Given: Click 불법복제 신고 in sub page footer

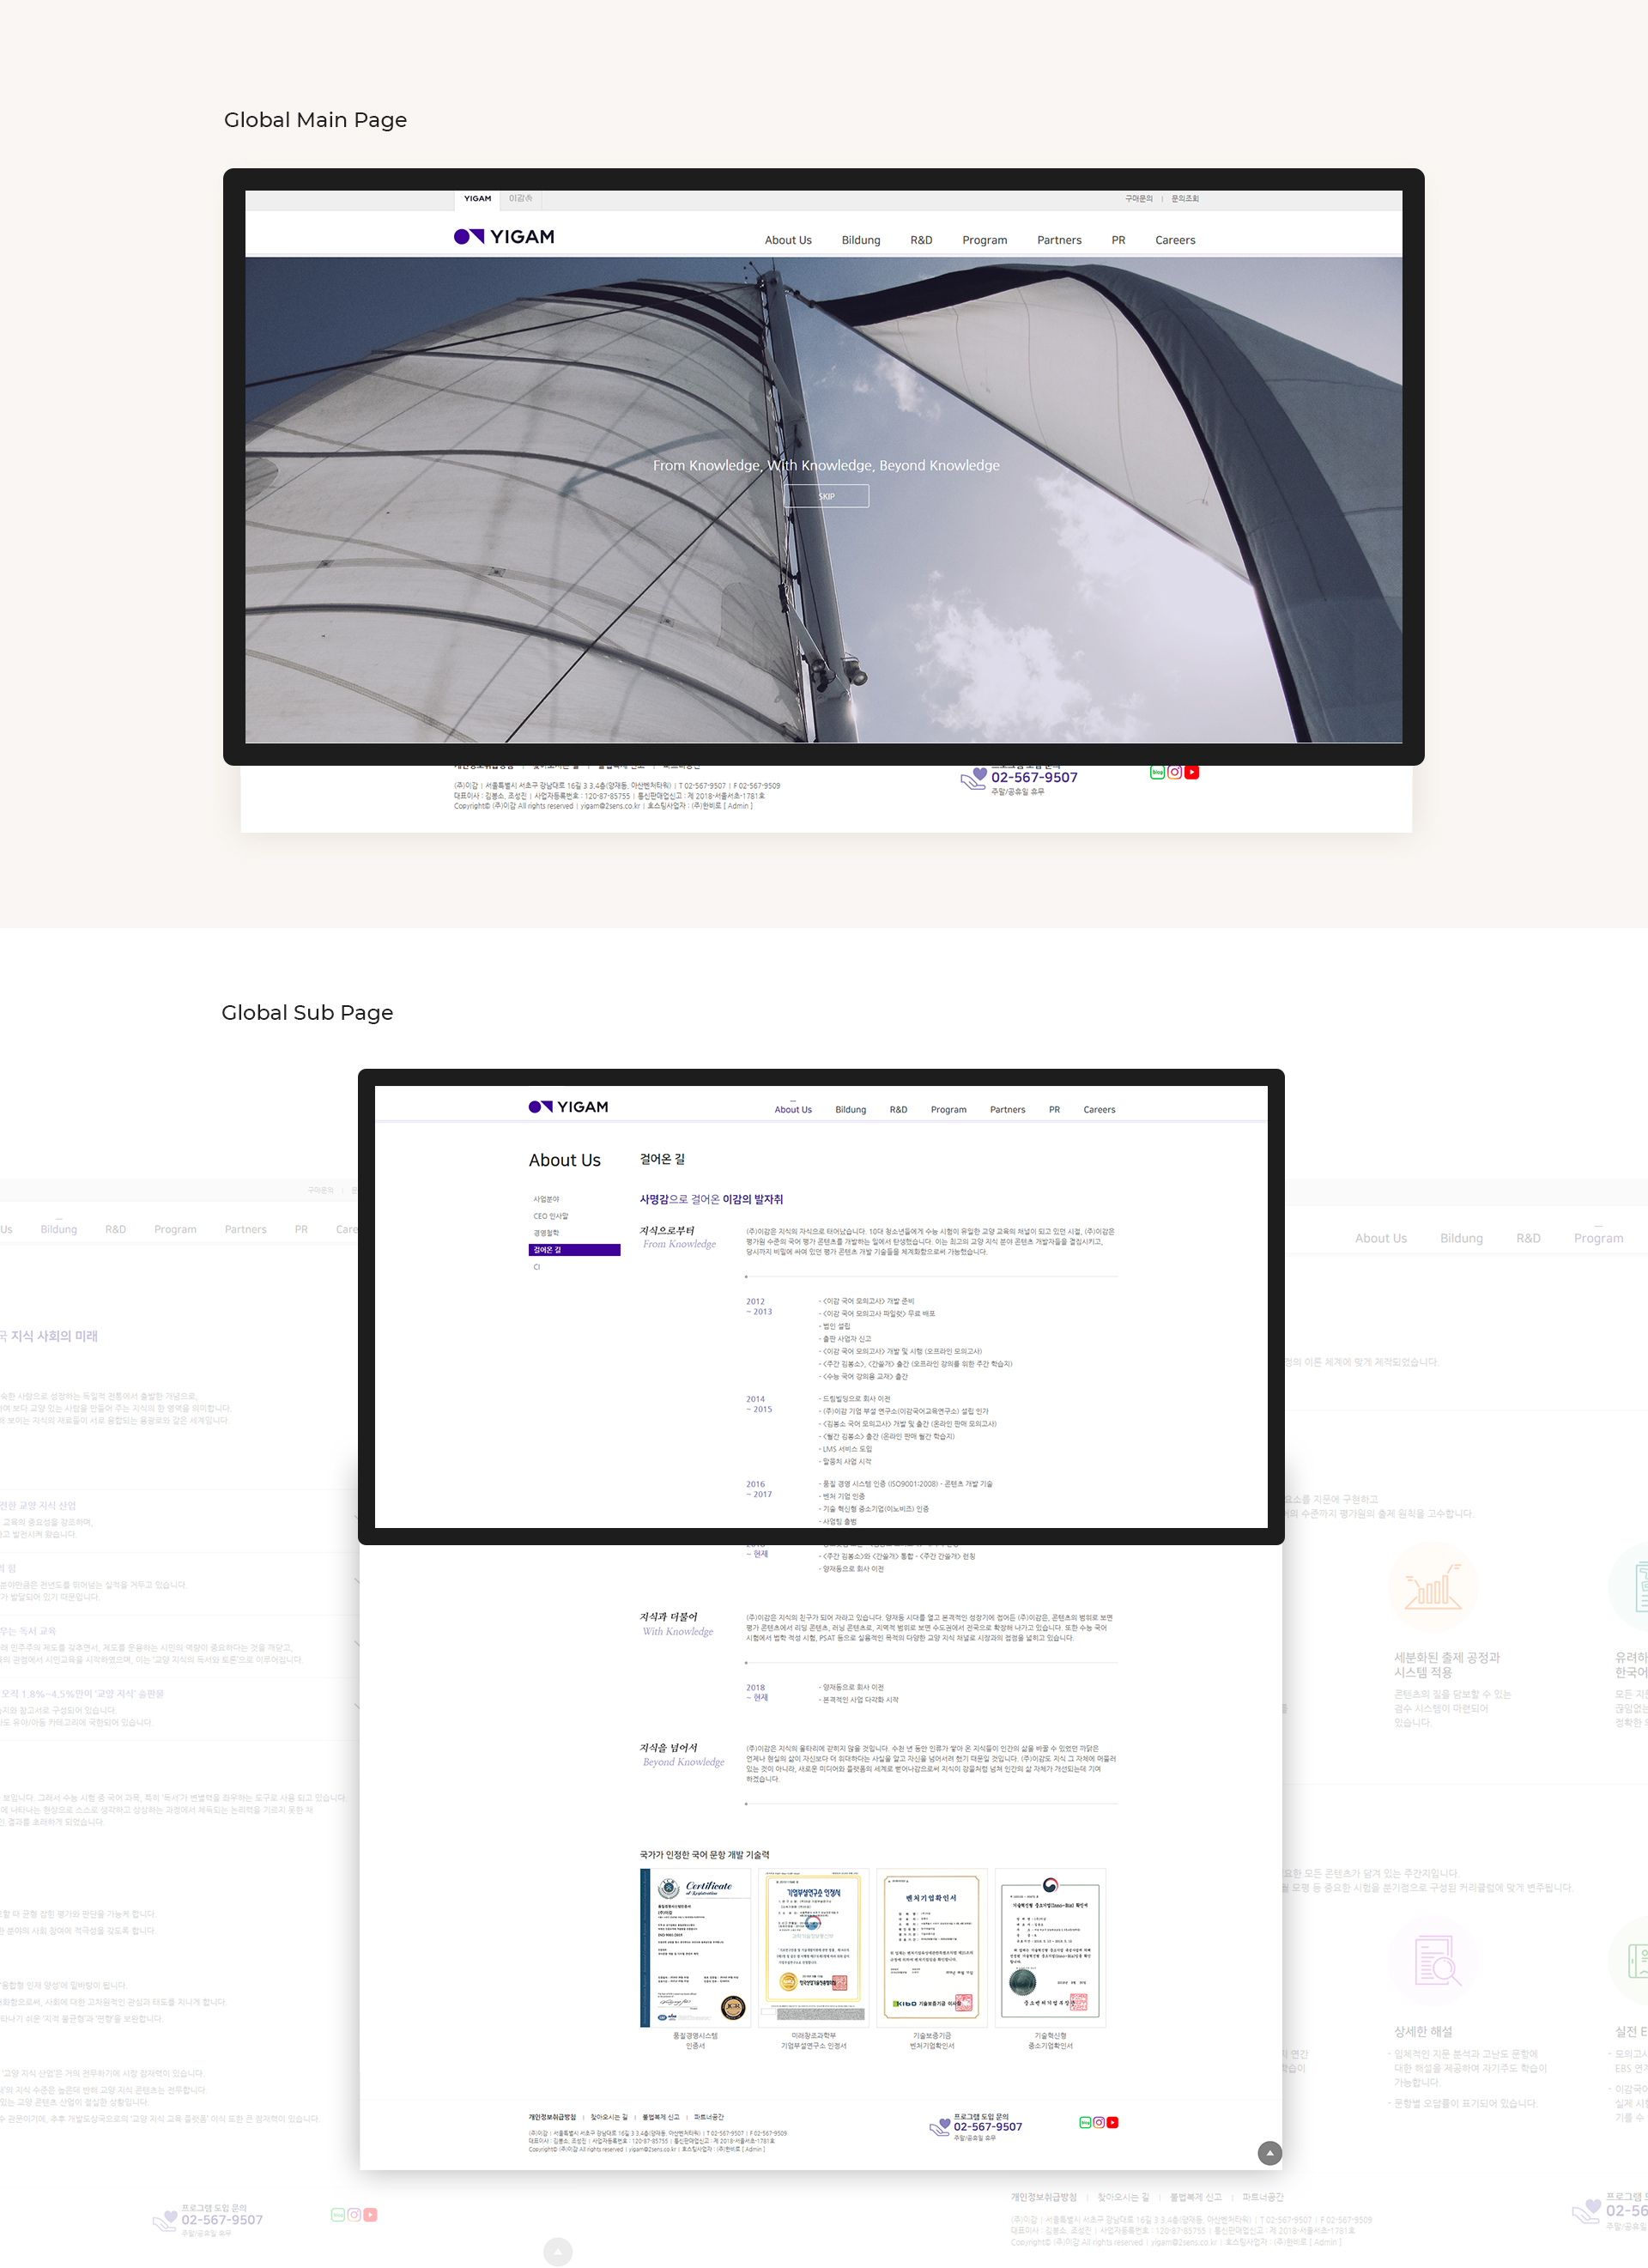Looking at the screenshot, I should point(660,2117).
